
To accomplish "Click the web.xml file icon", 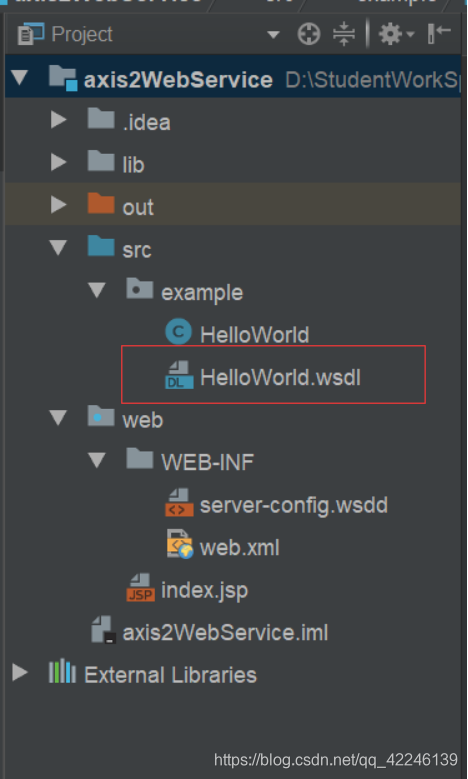I will click(180, 545).
